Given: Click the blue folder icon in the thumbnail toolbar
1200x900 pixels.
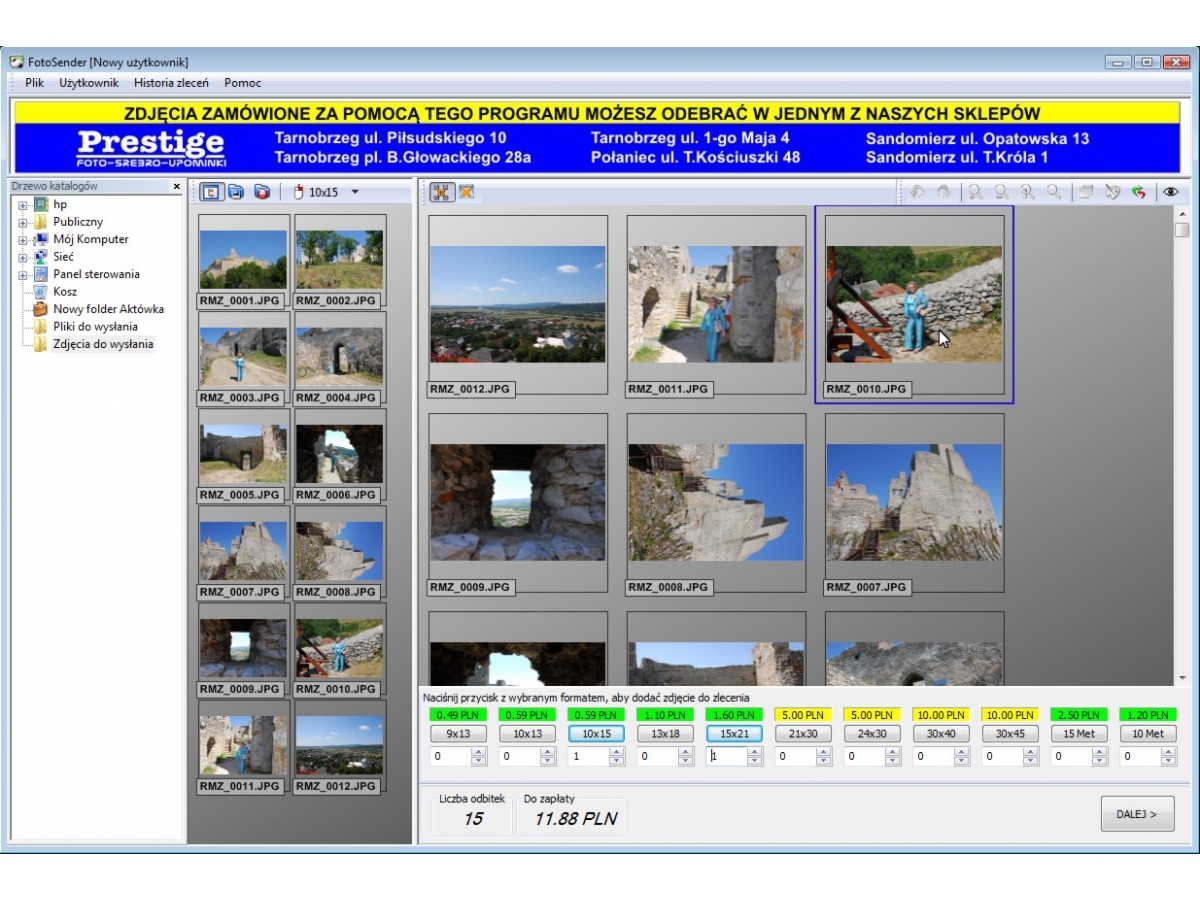Looking at the screenshot, I should [236, 192].
